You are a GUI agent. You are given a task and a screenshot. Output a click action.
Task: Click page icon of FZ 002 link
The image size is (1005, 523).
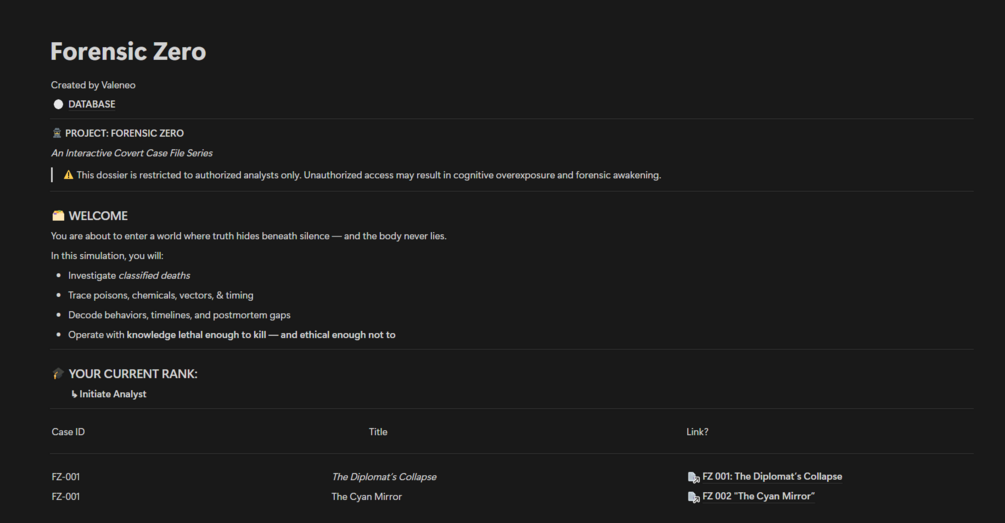693,497
